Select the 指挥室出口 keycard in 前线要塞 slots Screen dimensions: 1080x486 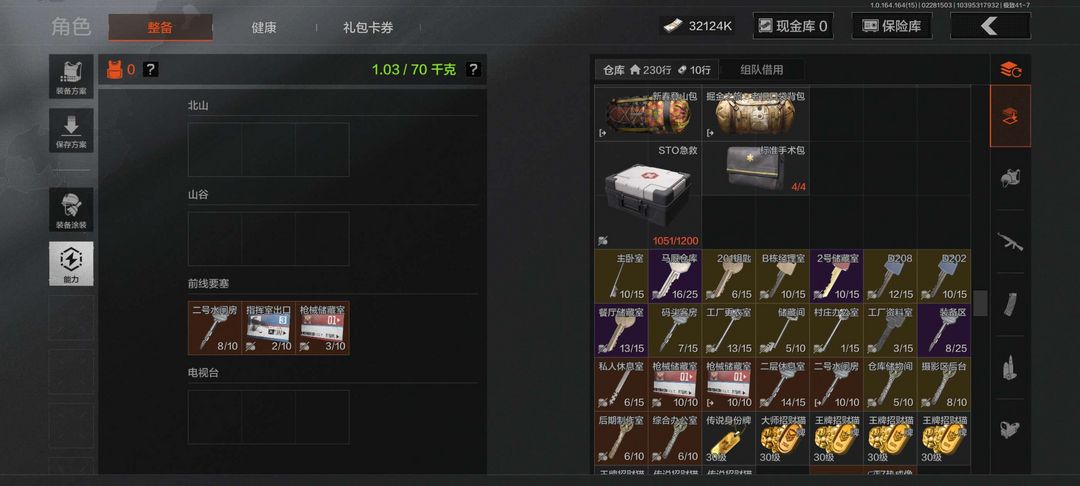pos(269,328)
